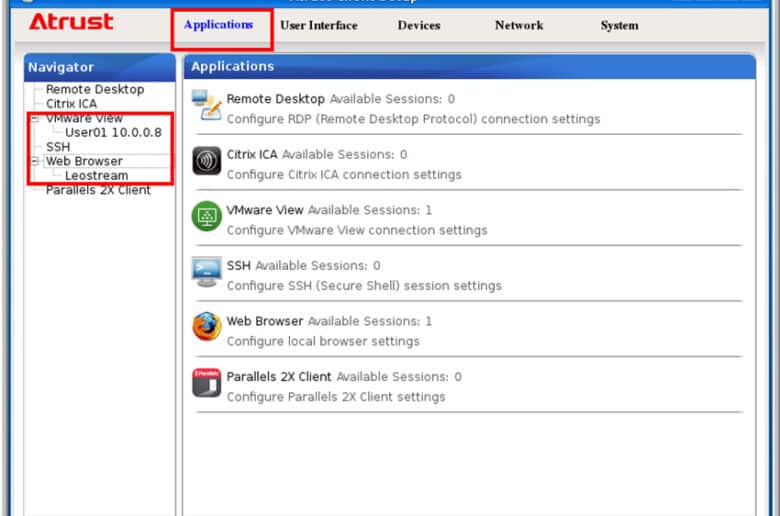This screenshot has height=516, width=780.
Task: Click 'Configure Citrix ICA connection settings' text
Action: pyautogui.click(x=344, y=175)
